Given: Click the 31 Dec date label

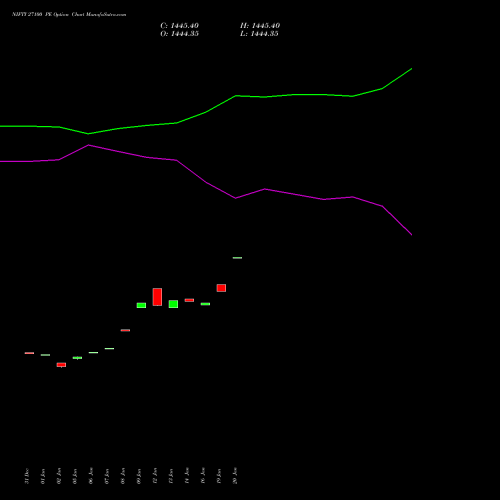Looking at the screenshot, I should click(x=27, y=476).
